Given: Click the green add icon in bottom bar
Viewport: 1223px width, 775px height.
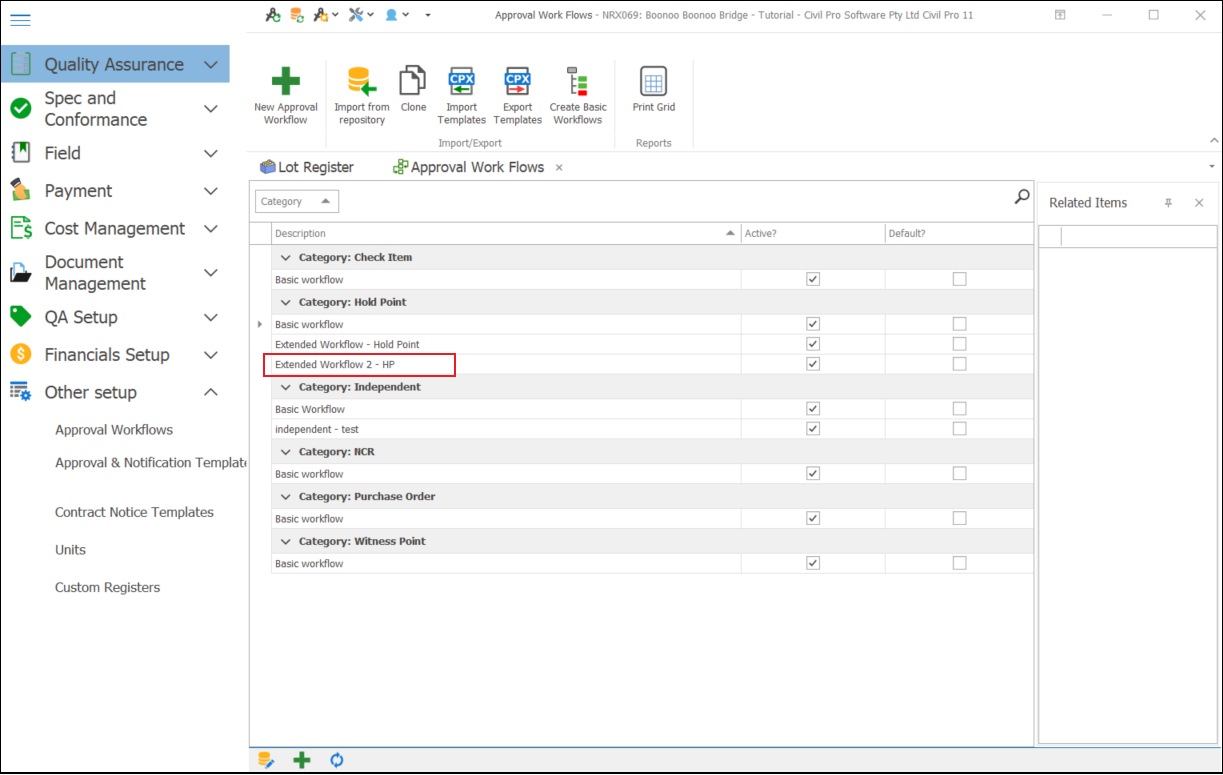Looking at the screenshot, I should (301, 760).
